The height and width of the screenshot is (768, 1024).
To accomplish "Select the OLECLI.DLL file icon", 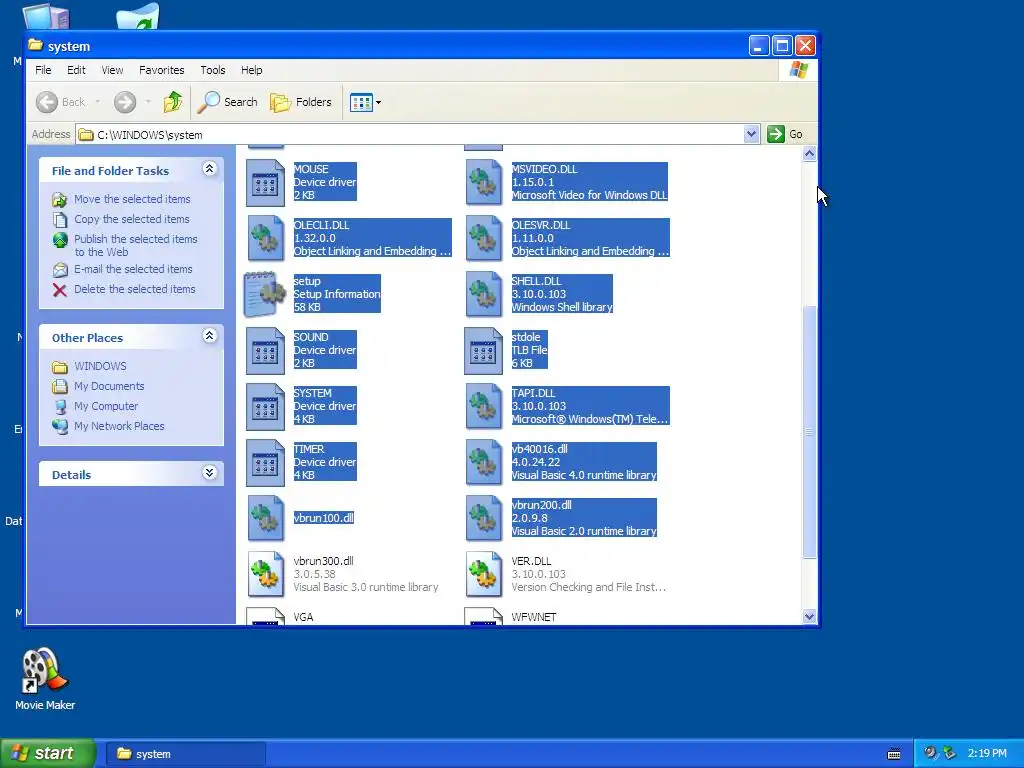I will click(265, 238).
